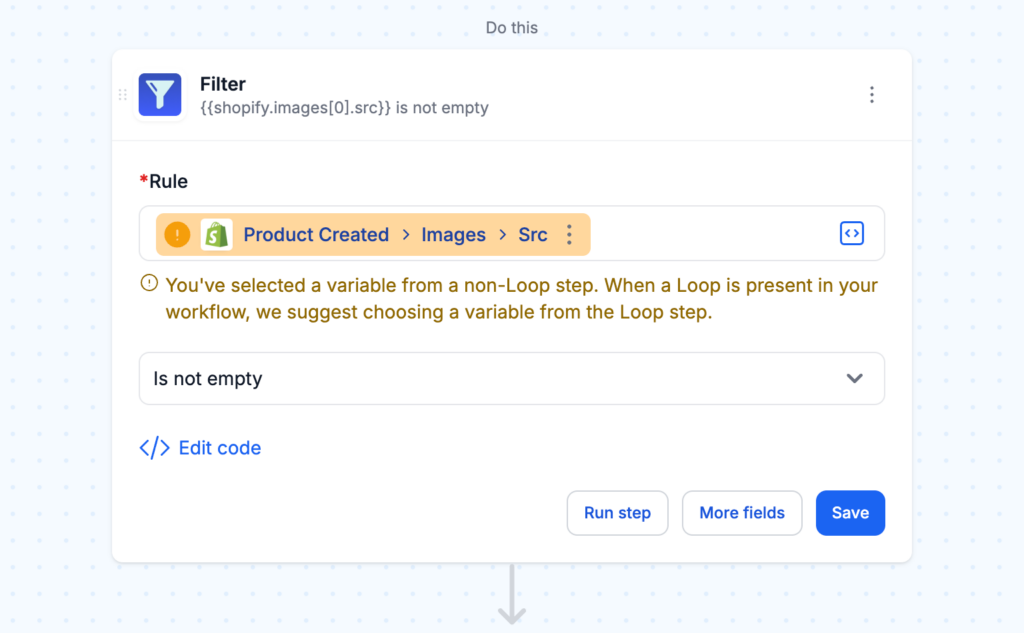Open the Is not empty condition dropdown
This screenshot has width=1024, height=633.
click(512, 378)
